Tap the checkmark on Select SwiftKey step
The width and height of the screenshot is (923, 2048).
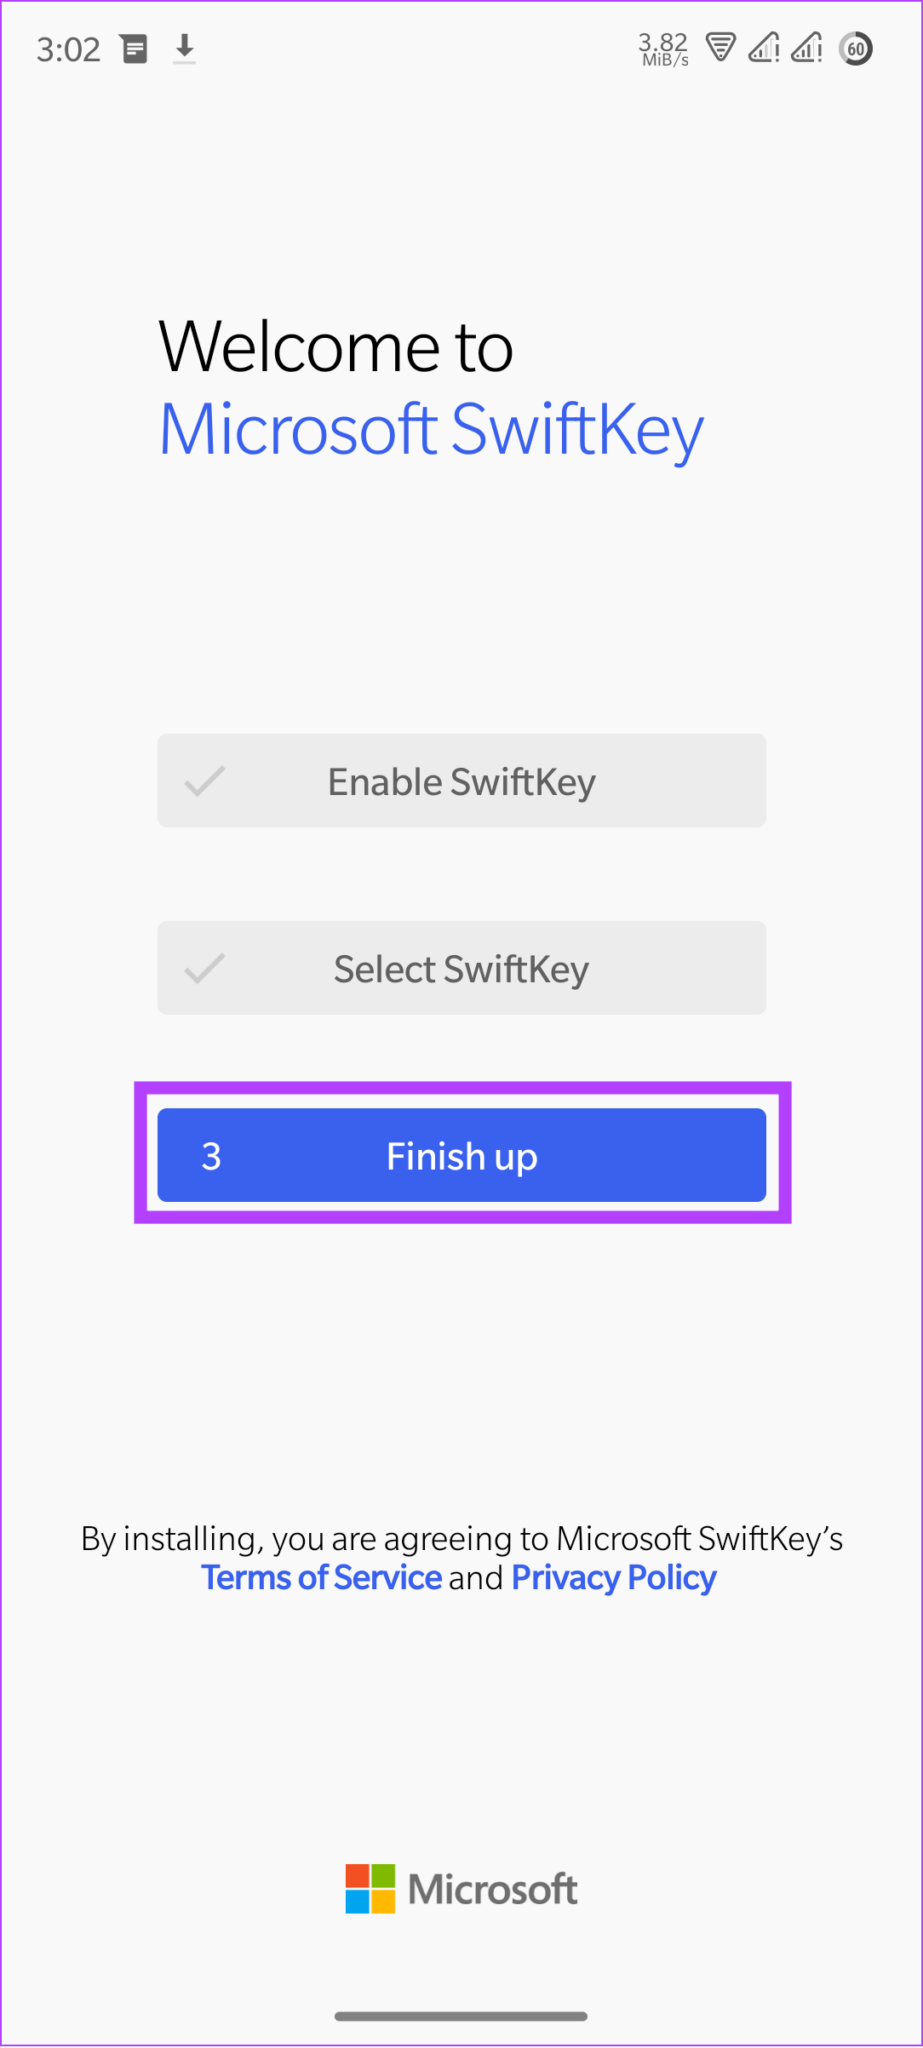[x=205, y=968]
